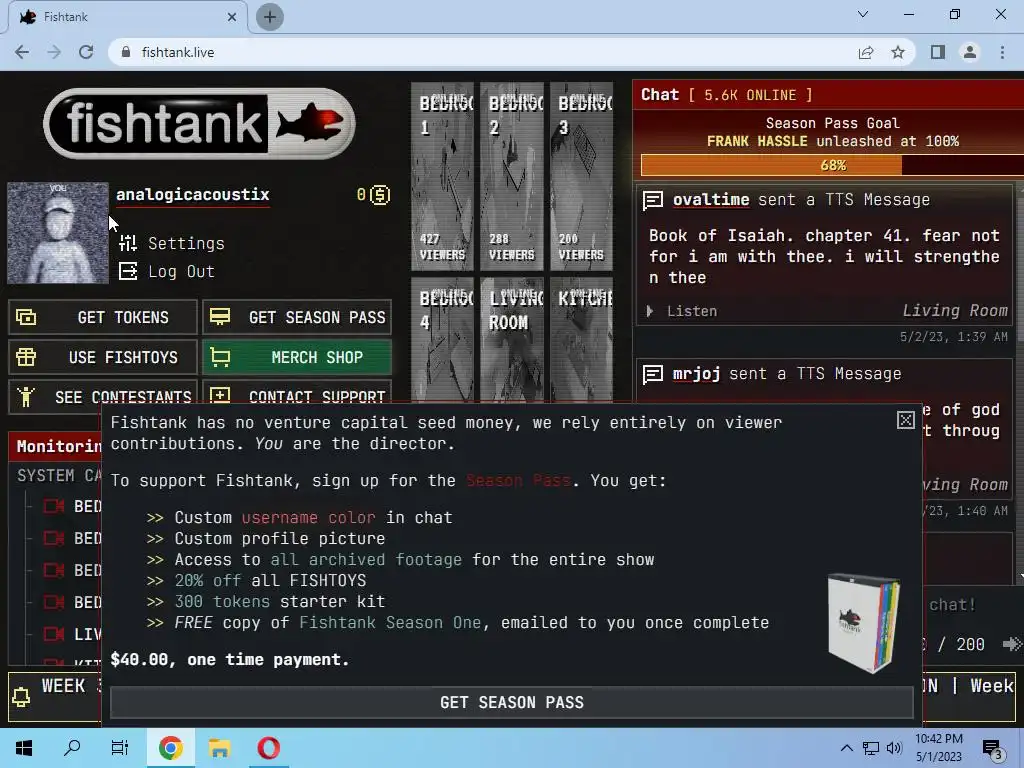Open the Chrome profile menu

pyautogui.click(x=970, y=52)
